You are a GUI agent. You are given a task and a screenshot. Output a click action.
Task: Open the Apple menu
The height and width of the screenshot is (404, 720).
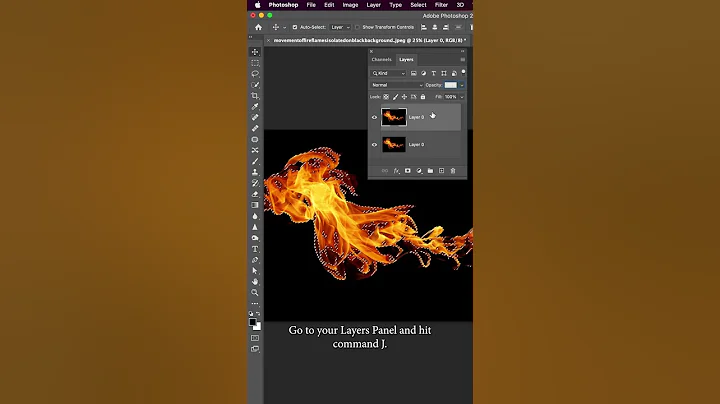(x=258, y=5)
